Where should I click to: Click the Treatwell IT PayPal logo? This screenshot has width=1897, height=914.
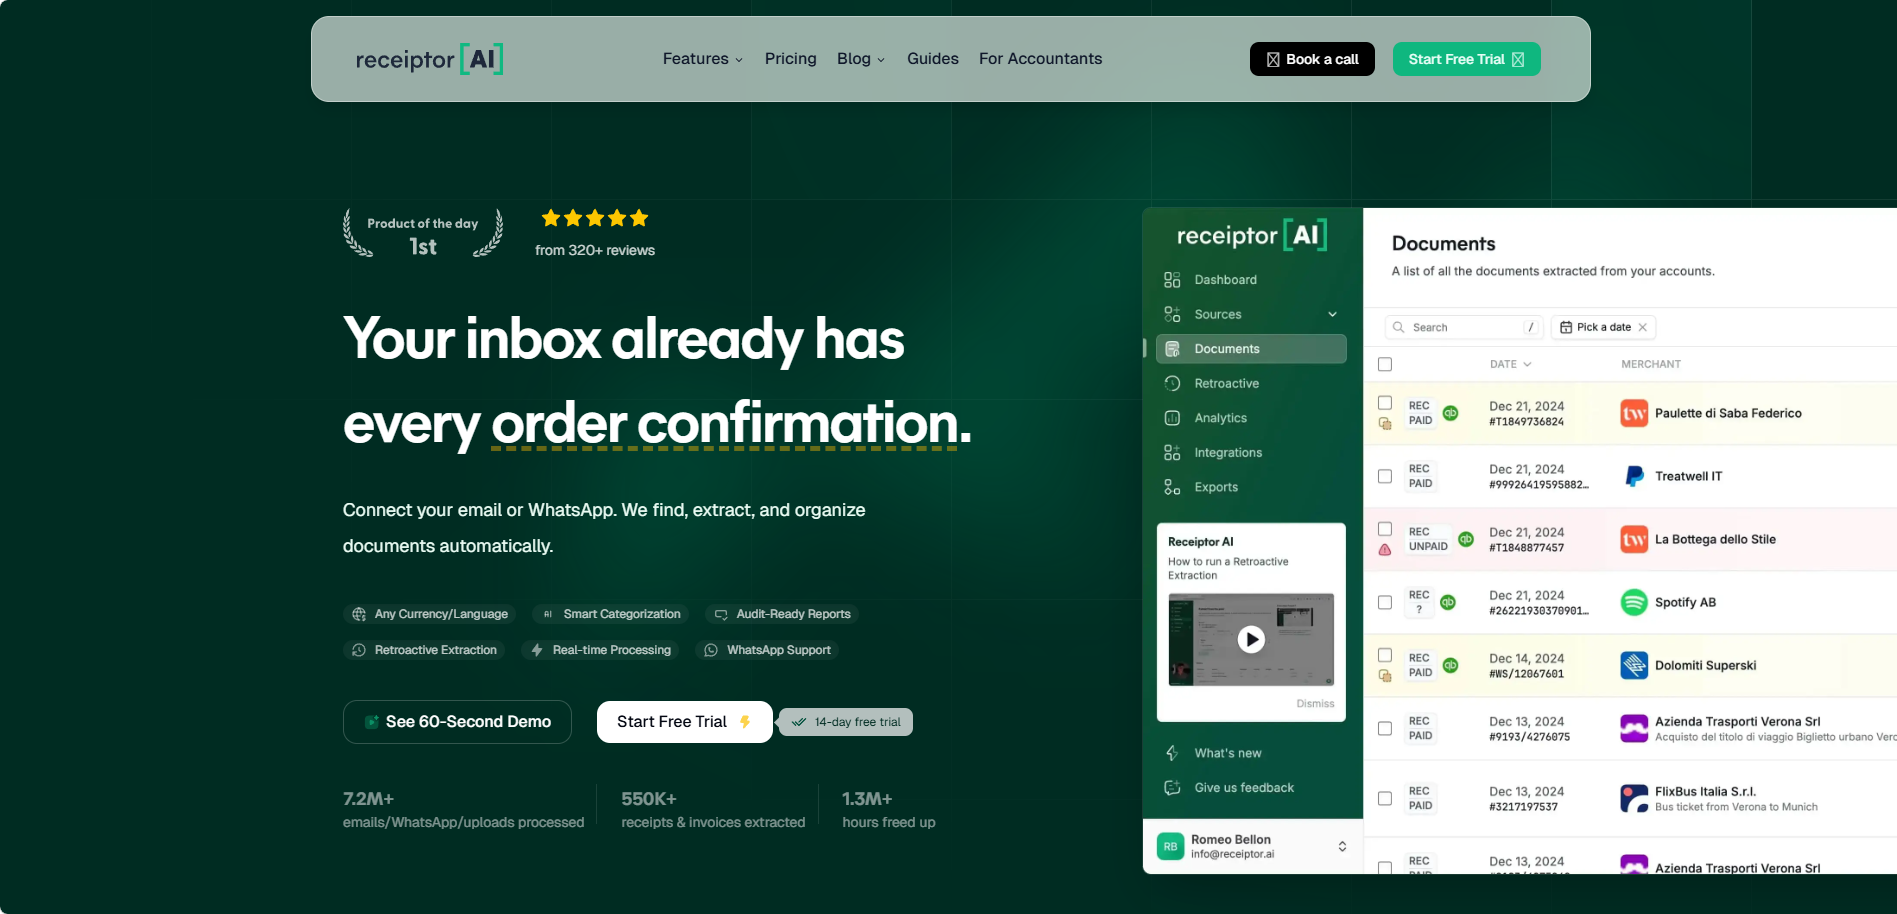(1634, 476)
